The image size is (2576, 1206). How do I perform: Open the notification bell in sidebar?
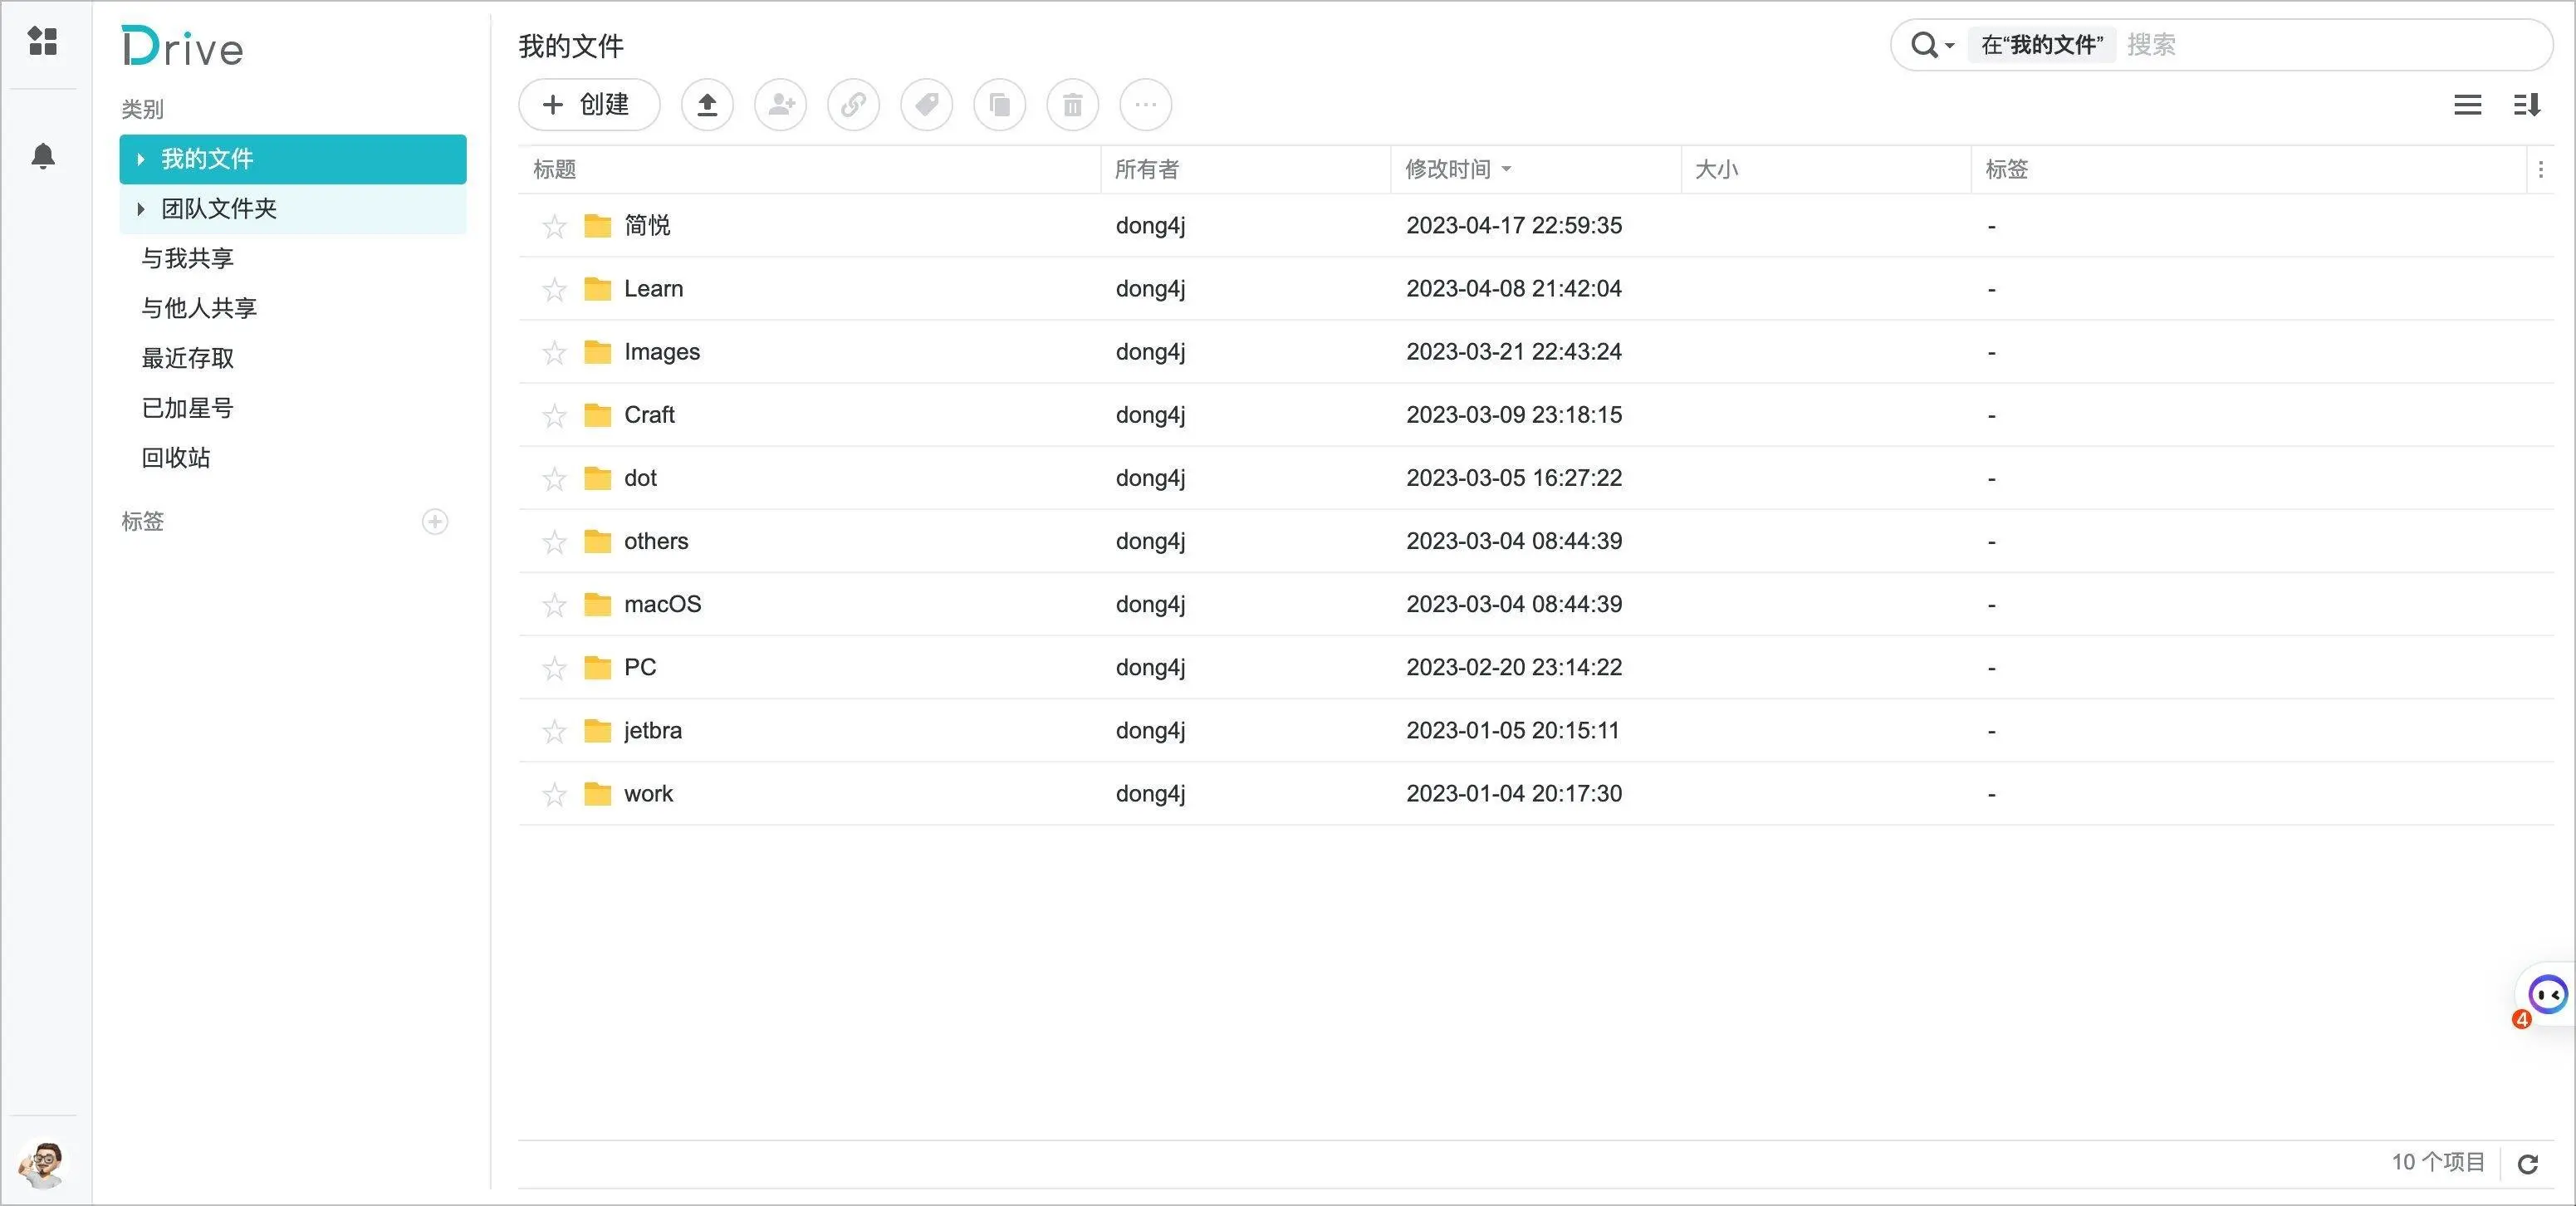pyautogui.click(x=43, y=156)
